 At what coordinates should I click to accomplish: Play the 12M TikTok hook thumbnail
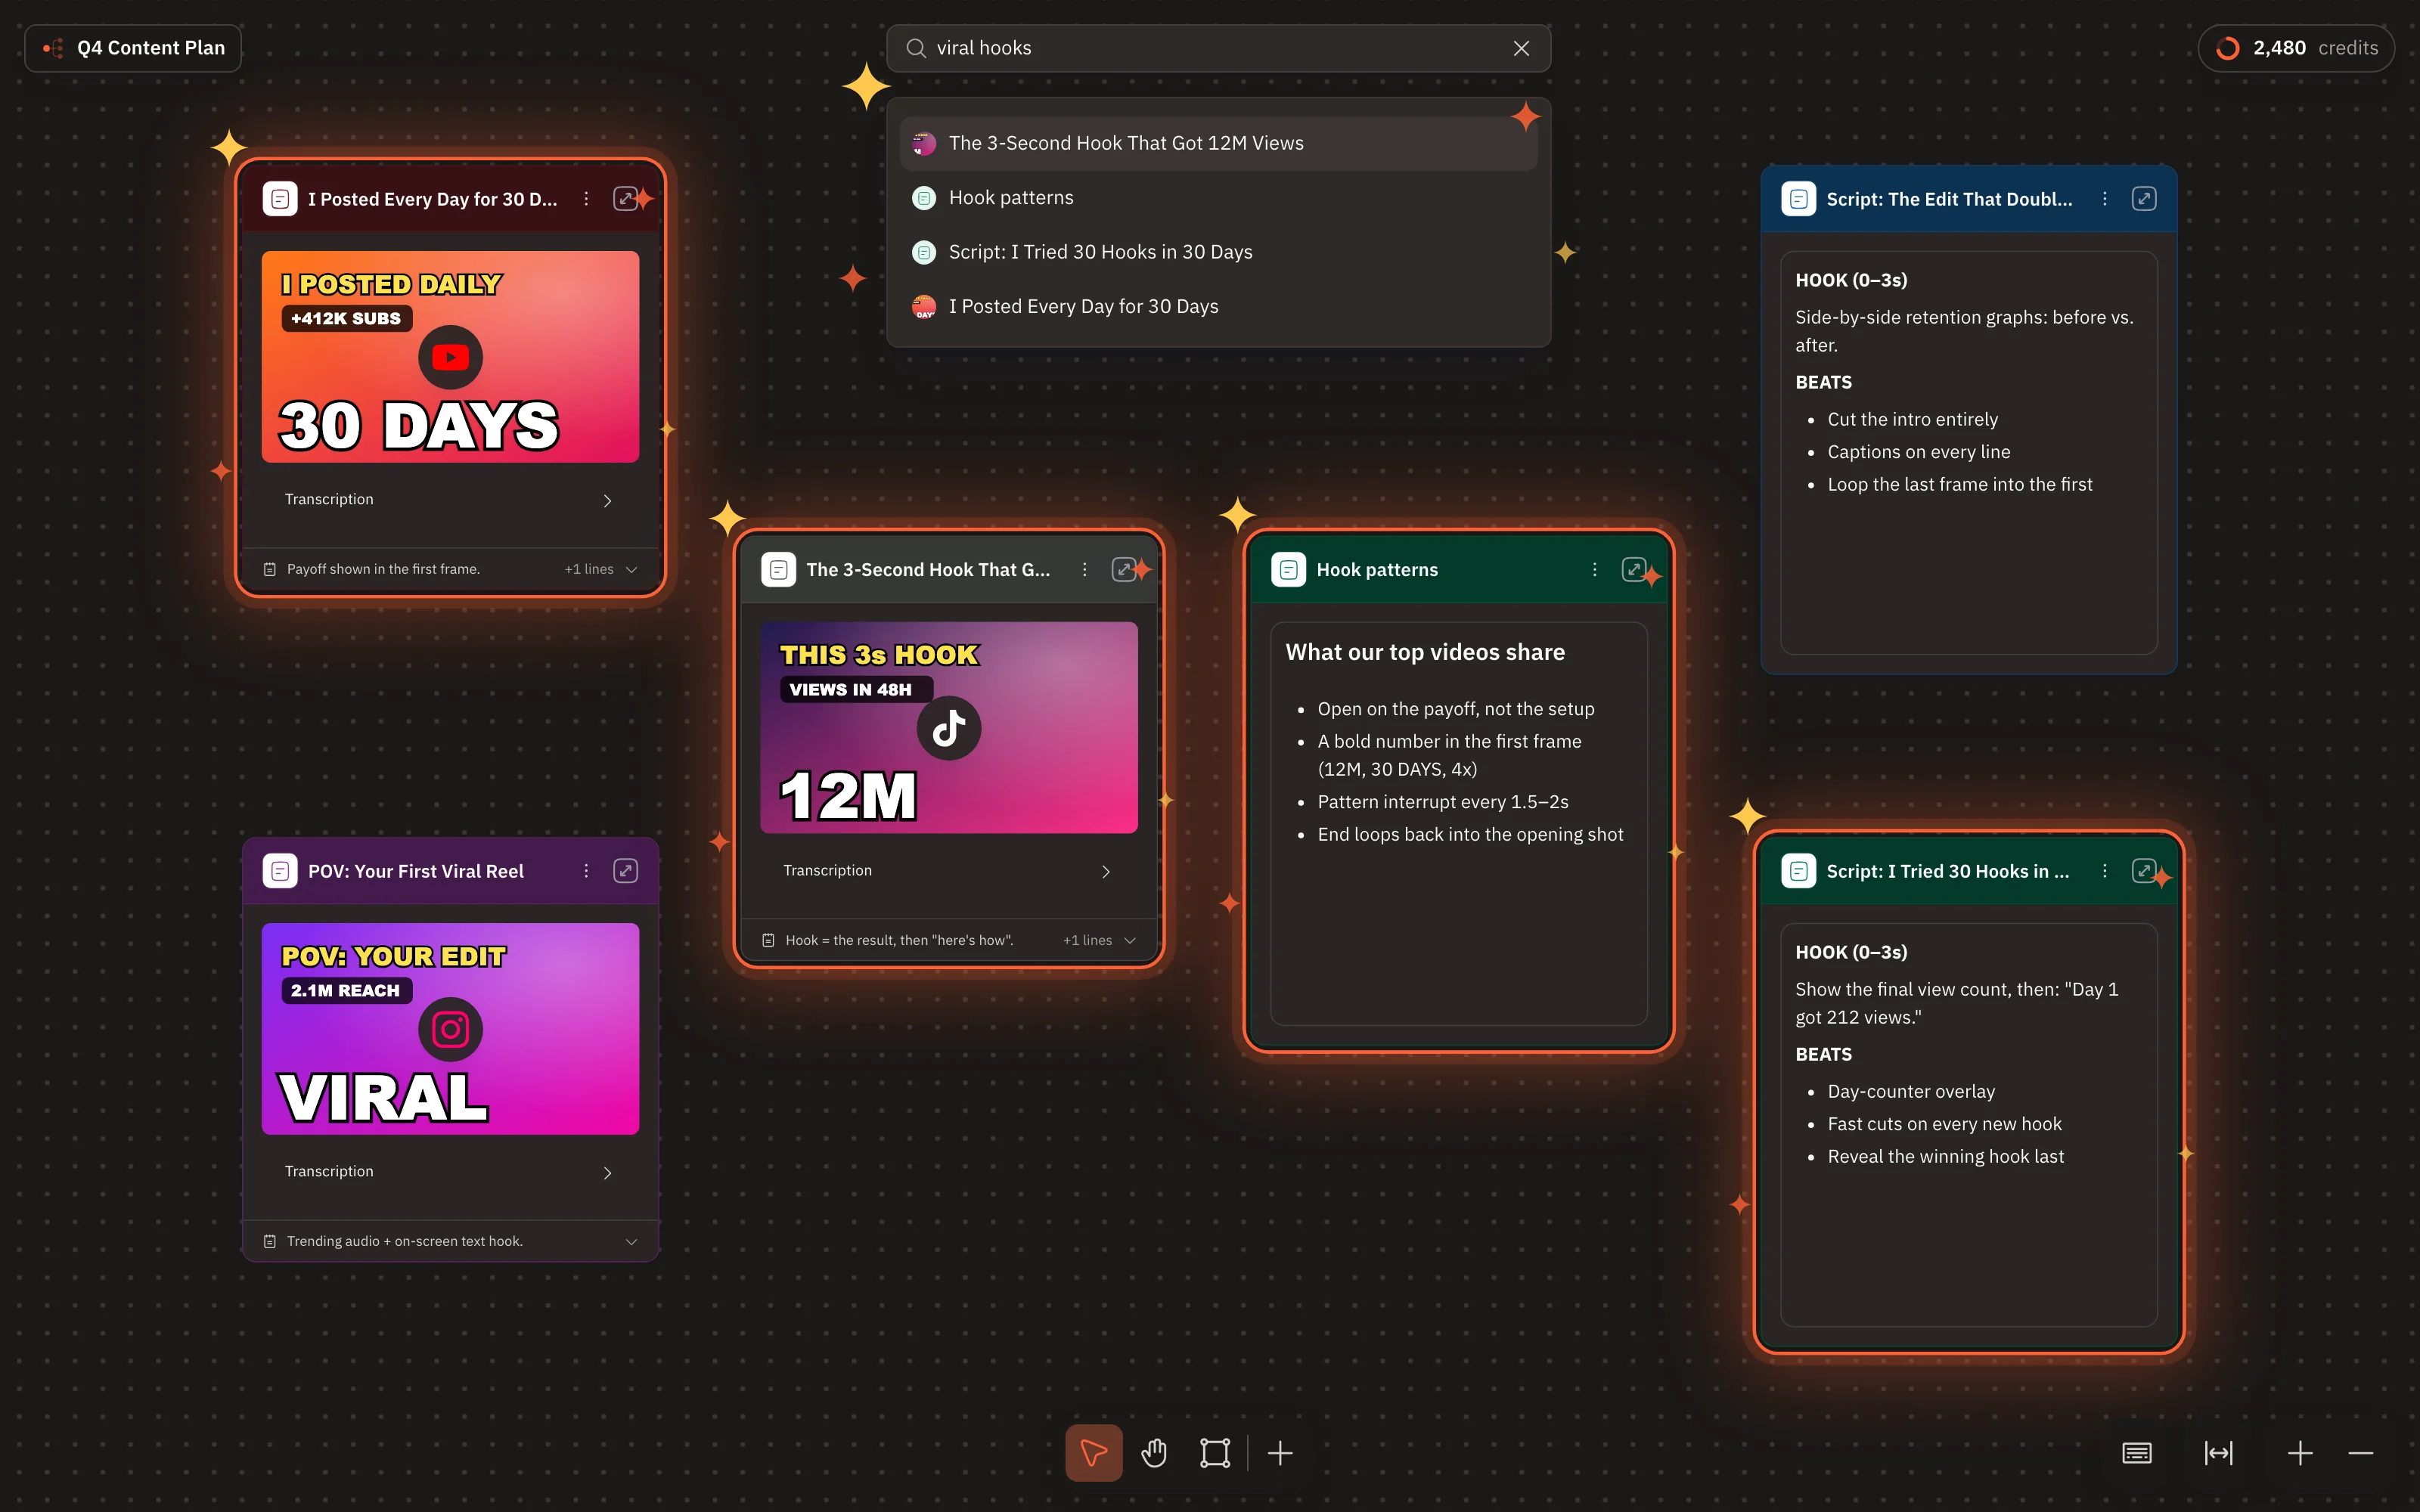tap(949, 728)
